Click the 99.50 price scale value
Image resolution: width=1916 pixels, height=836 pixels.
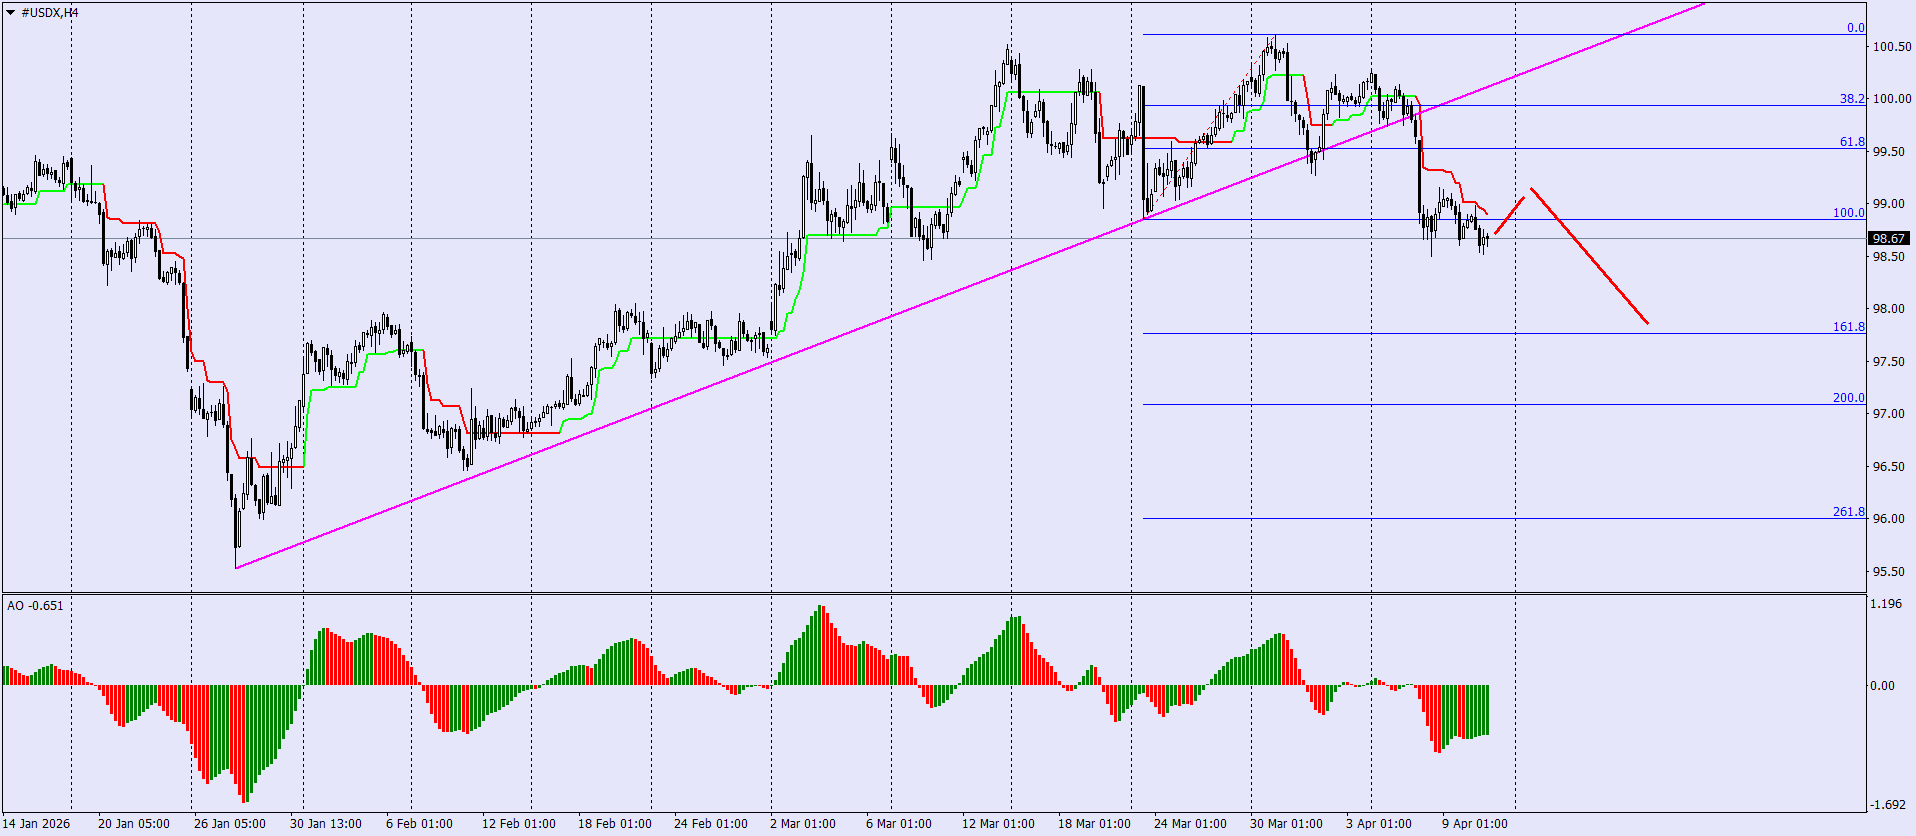click(1889, 152)
